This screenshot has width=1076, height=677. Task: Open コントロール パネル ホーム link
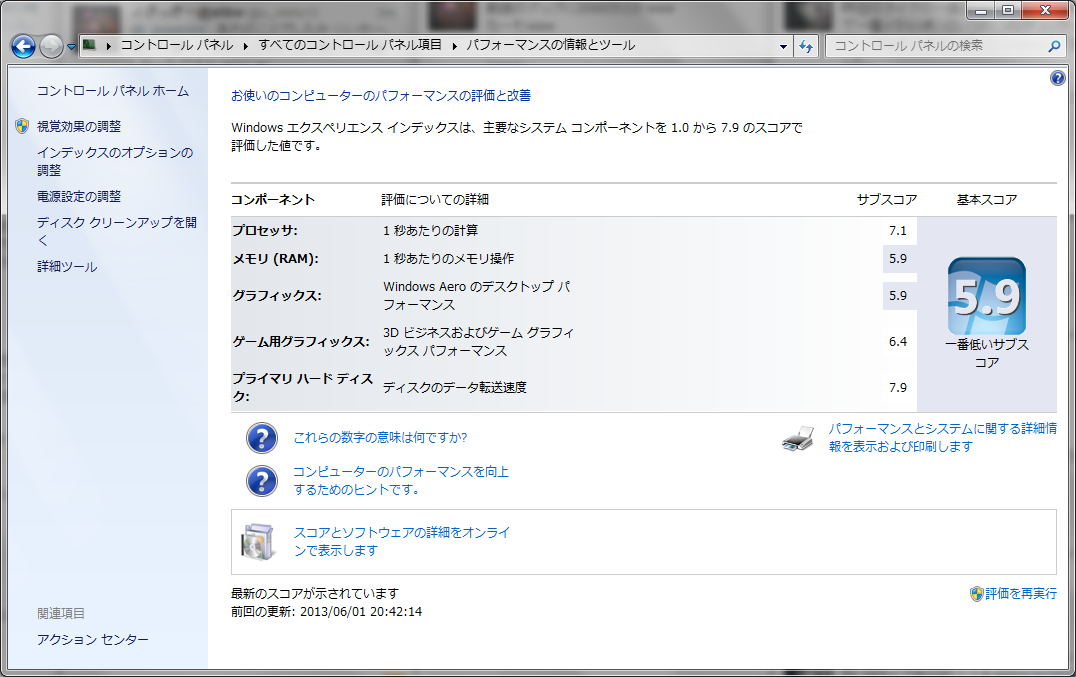pyautogui.click(x=113, y=91)
